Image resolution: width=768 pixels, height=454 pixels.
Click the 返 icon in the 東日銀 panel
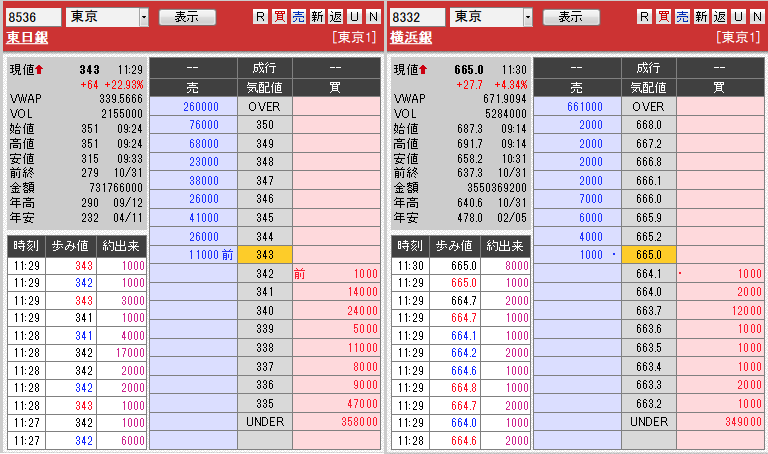pyautogui.click(x=336, y=17)
